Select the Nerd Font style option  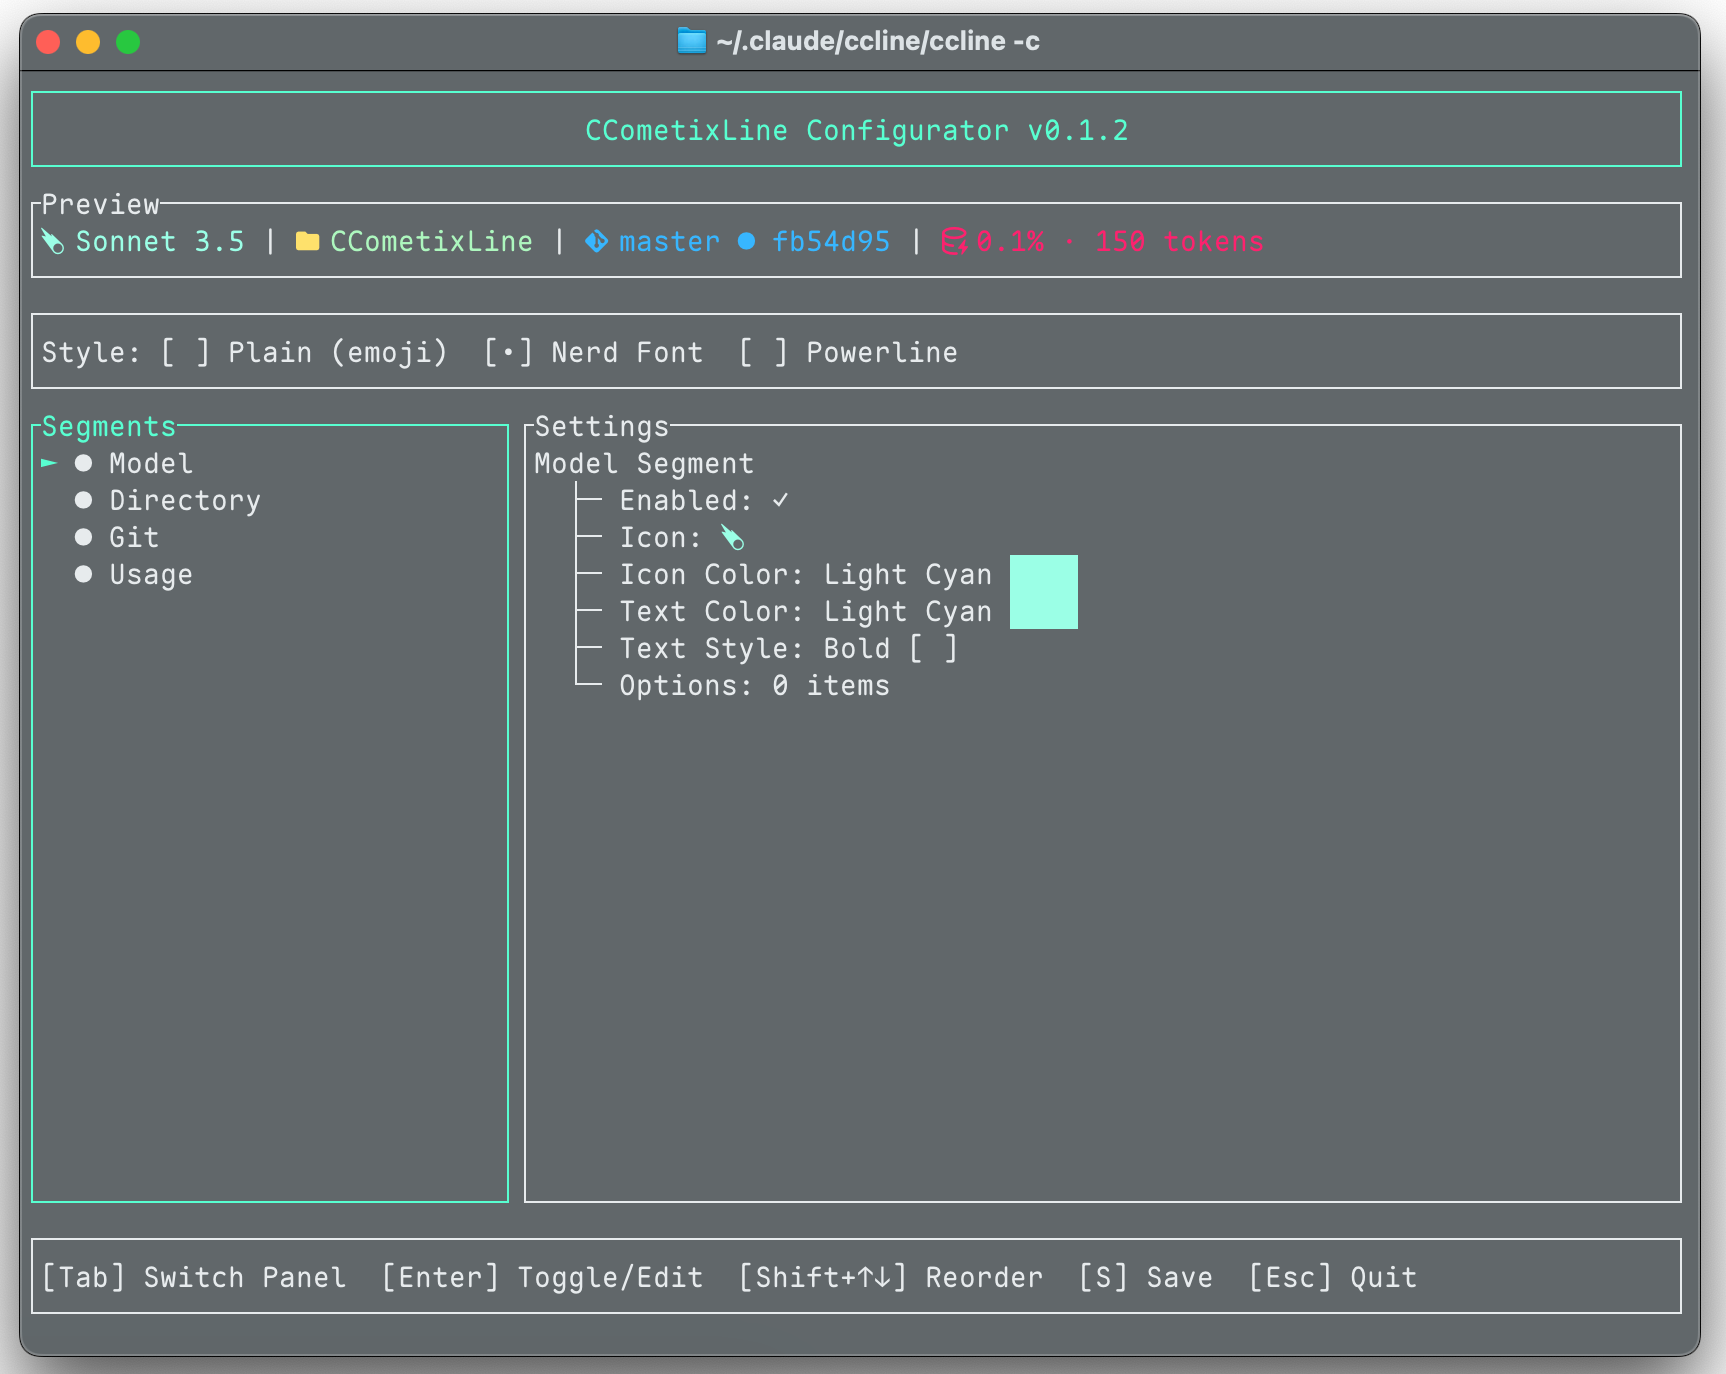tap(593, 352)
